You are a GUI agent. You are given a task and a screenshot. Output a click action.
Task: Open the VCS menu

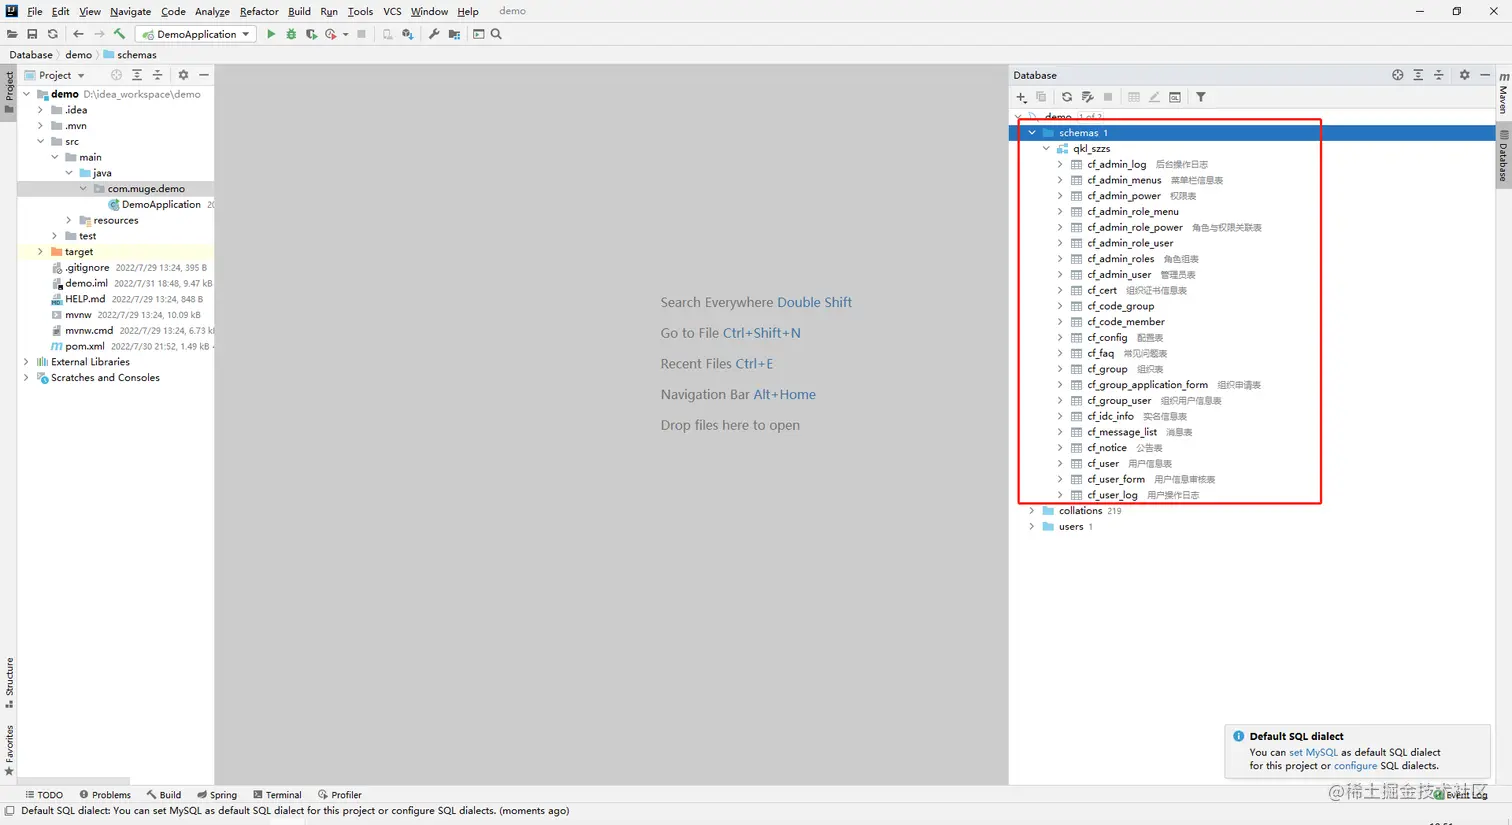392,11
